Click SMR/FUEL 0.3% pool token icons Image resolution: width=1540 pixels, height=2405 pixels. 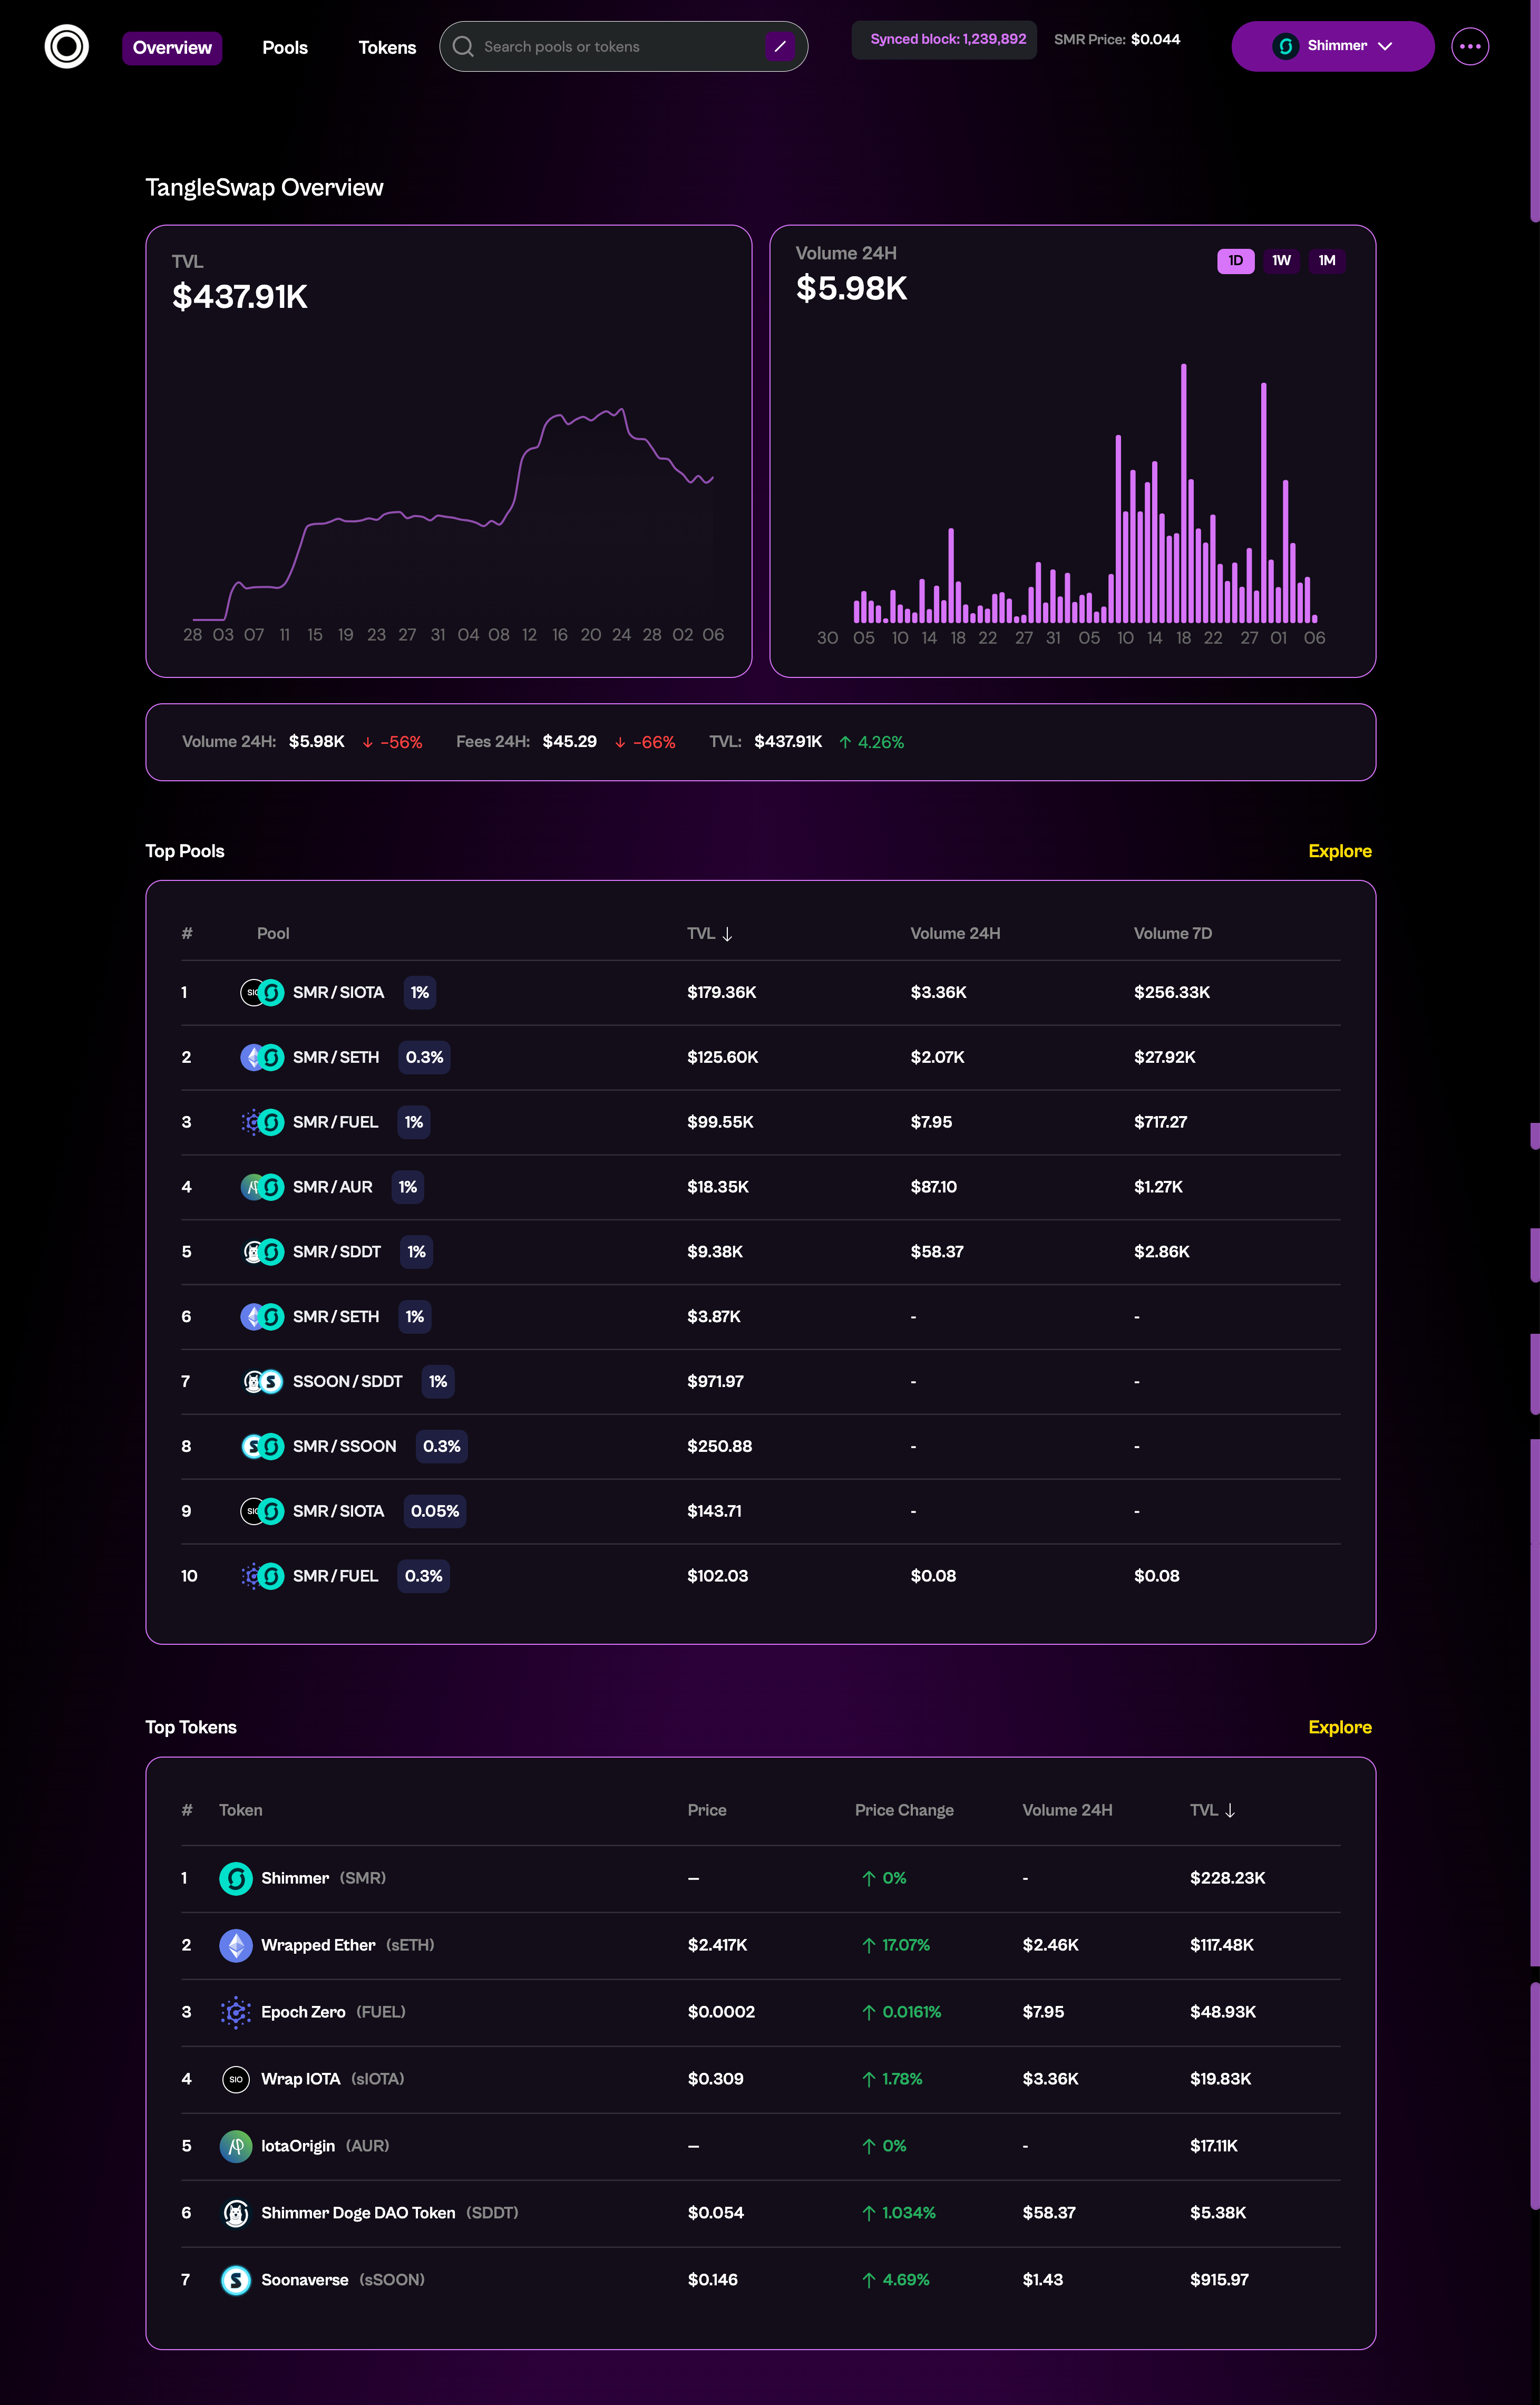click(x=263, y=1576)
